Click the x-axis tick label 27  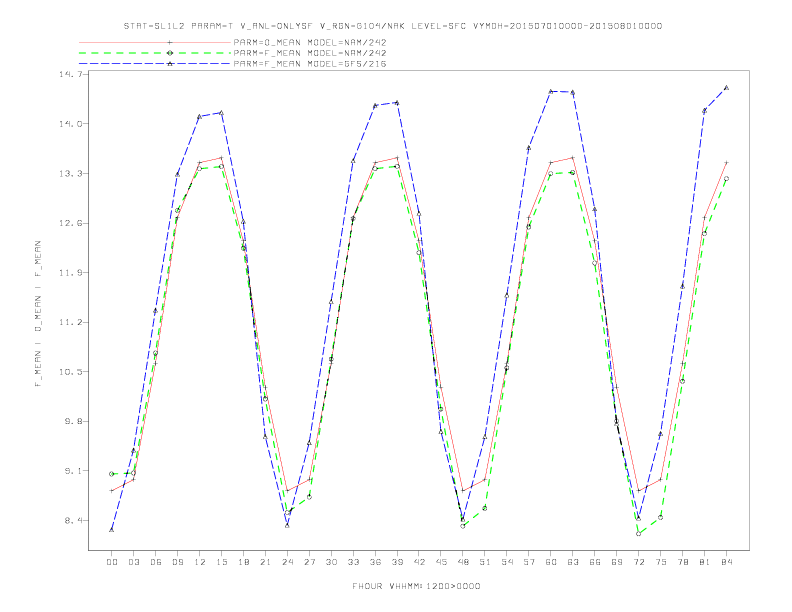(x=309, y=562)
